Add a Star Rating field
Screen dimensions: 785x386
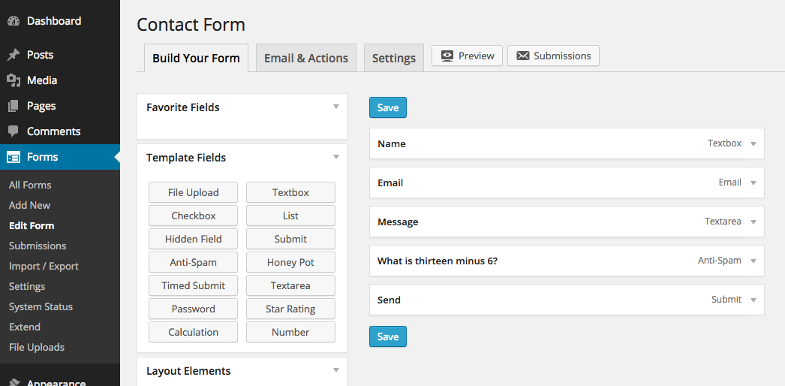(291, 309)
